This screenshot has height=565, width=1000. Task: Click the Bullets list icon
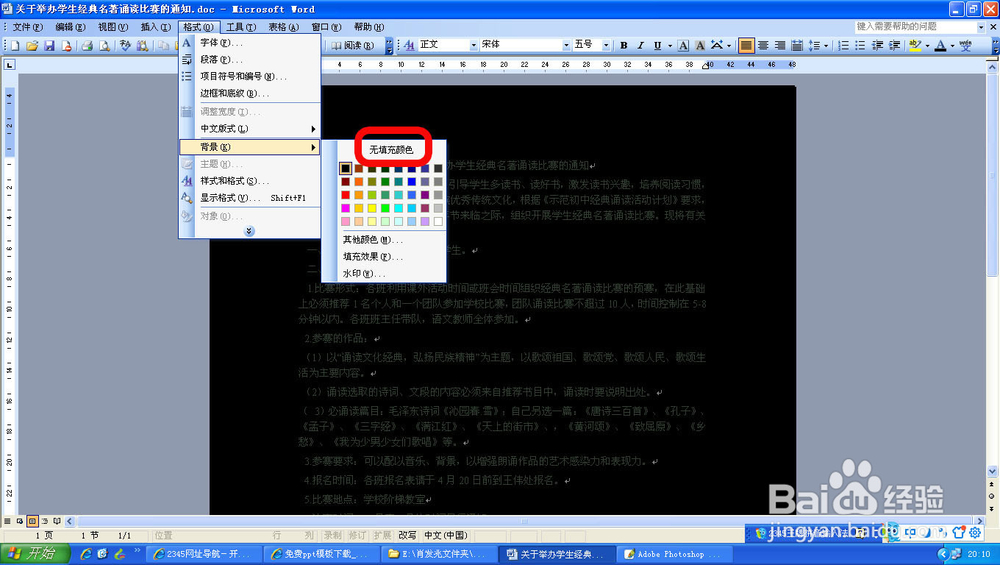(x=860, y=45)
